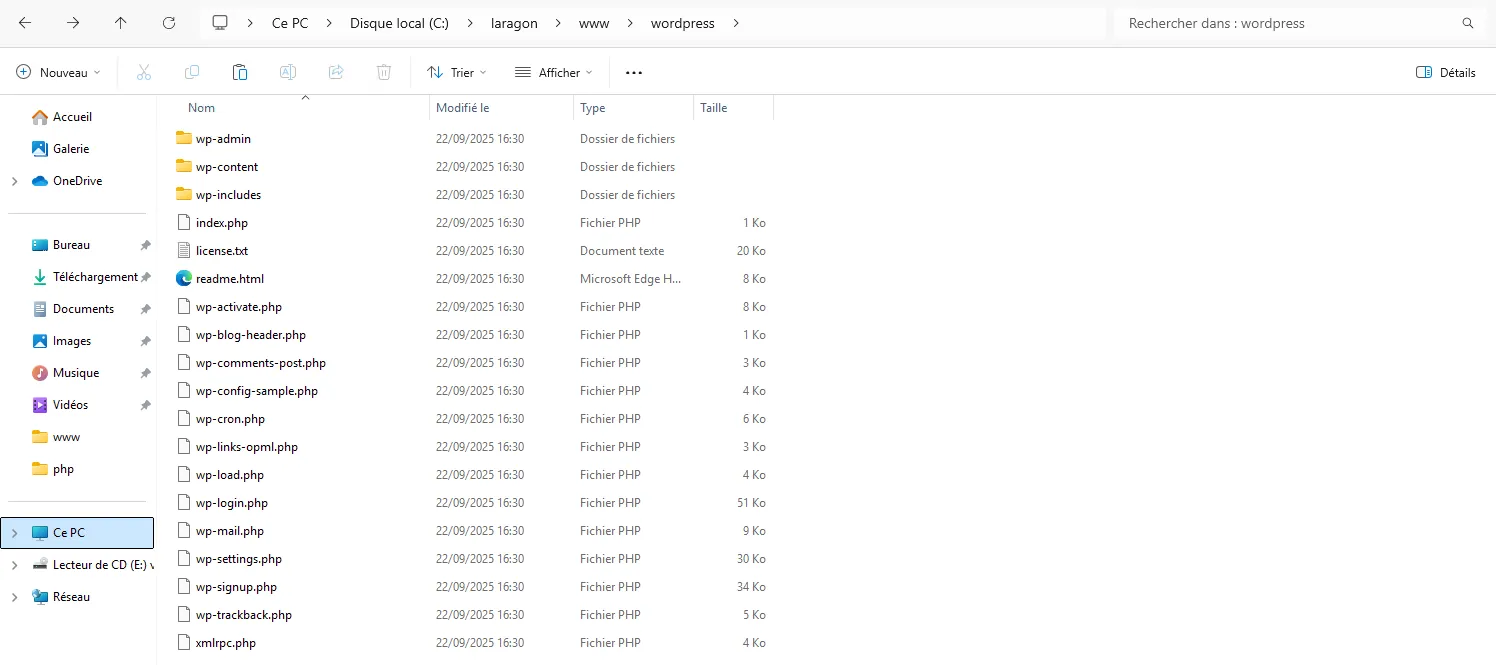This screenshot has height=665, width=1496.
Task: Go up one folder level arrow
Action: click(x=121, y=23)
